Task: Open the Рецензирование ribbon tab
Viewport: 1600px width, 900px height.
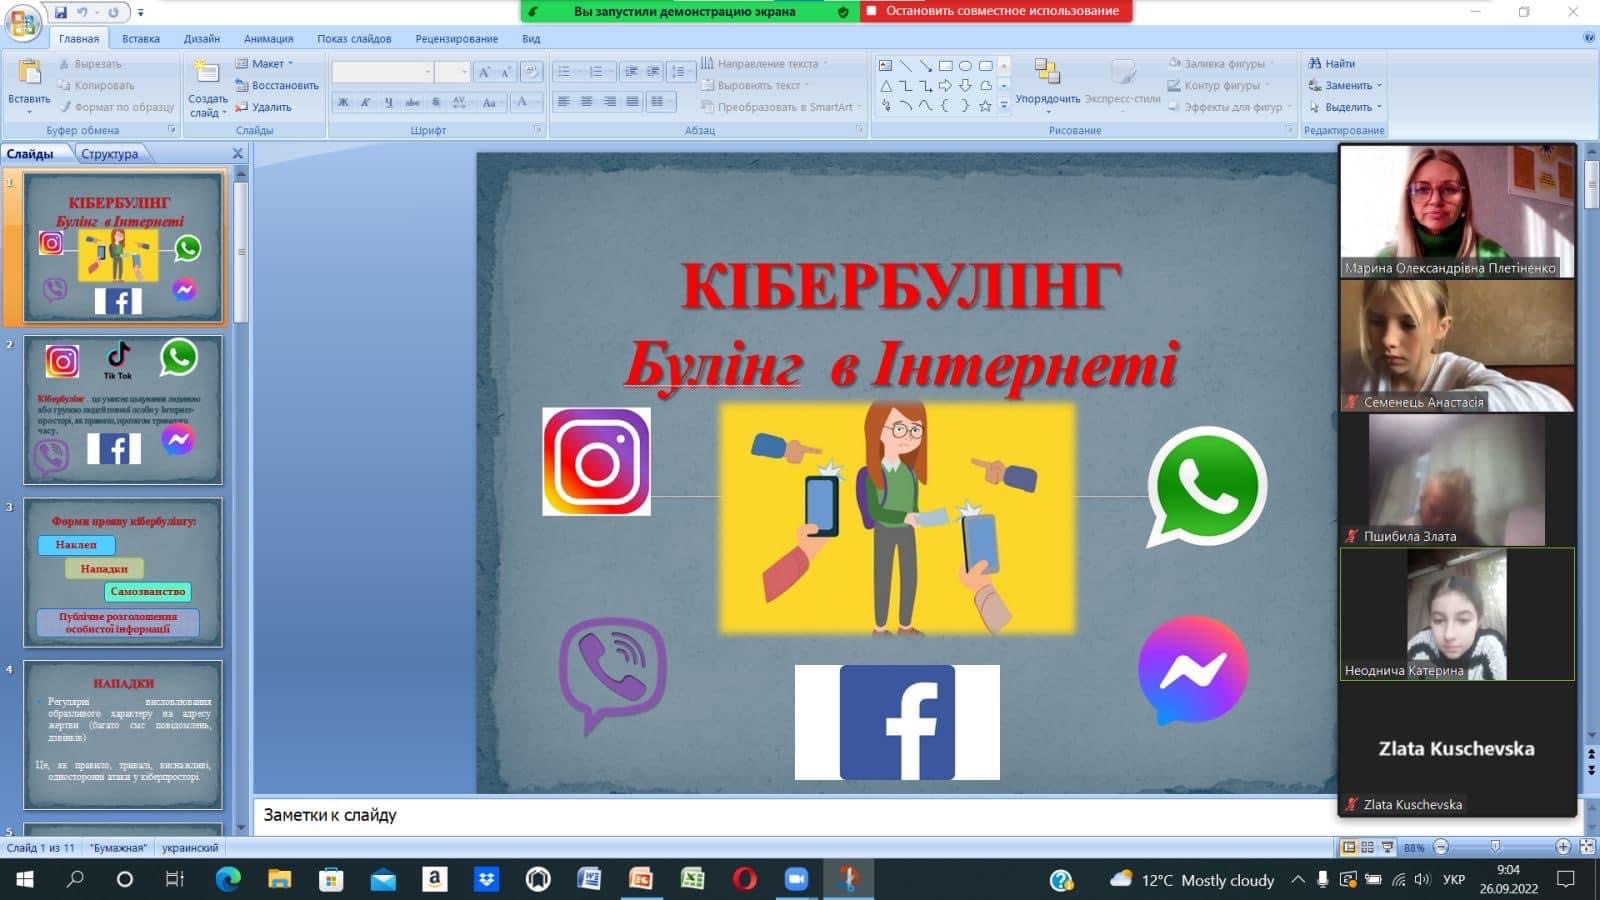Action: (456, 39)
